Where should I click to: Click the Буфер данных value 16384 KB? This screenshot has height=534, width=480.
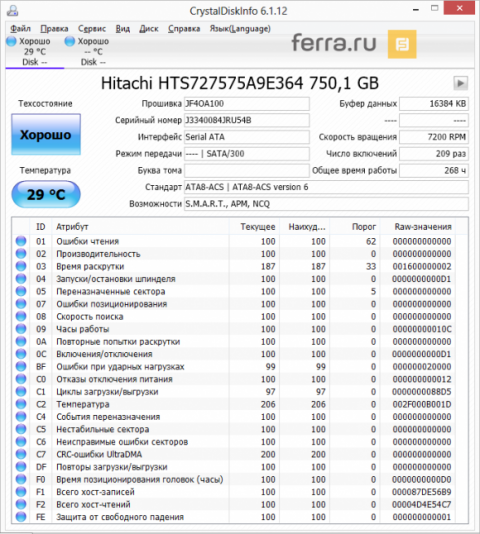point(434,104)
